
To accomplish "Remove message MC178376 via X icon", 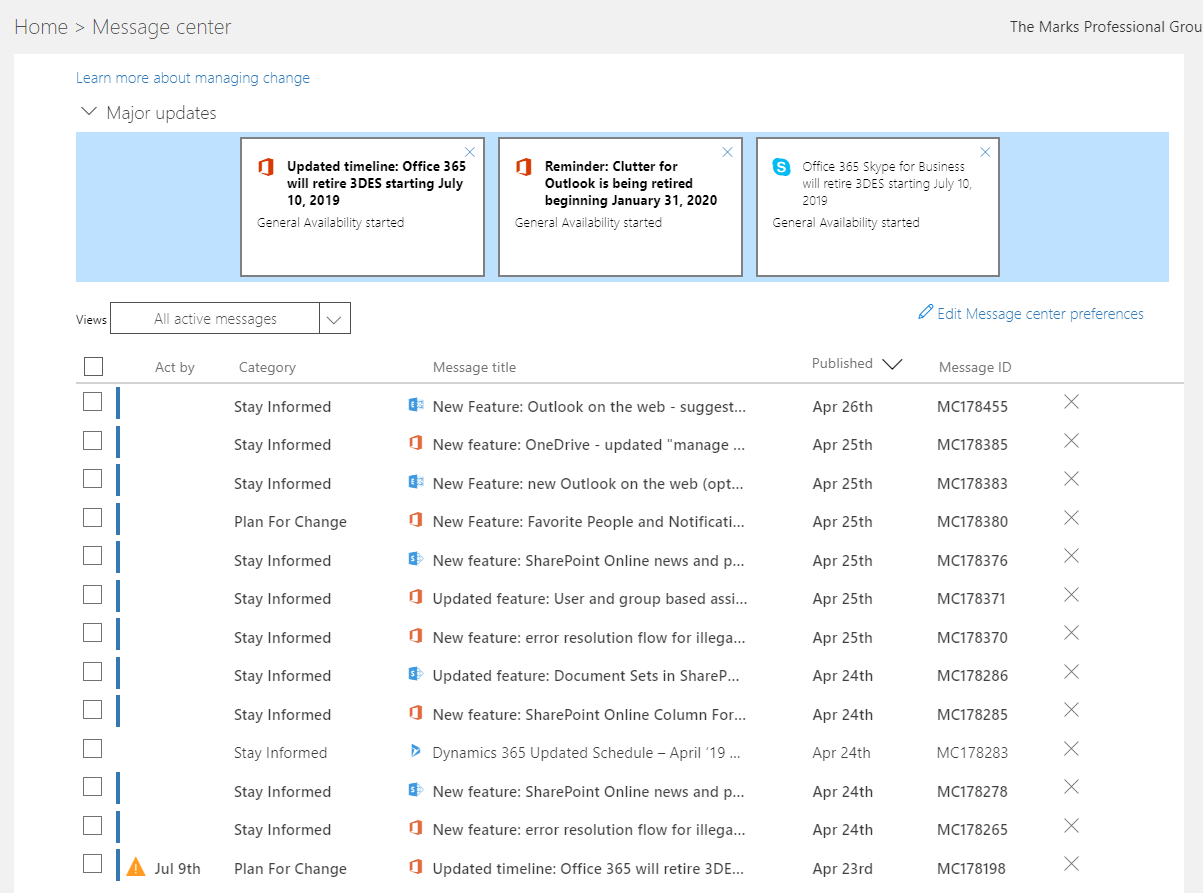I will tap(1071, 556).
